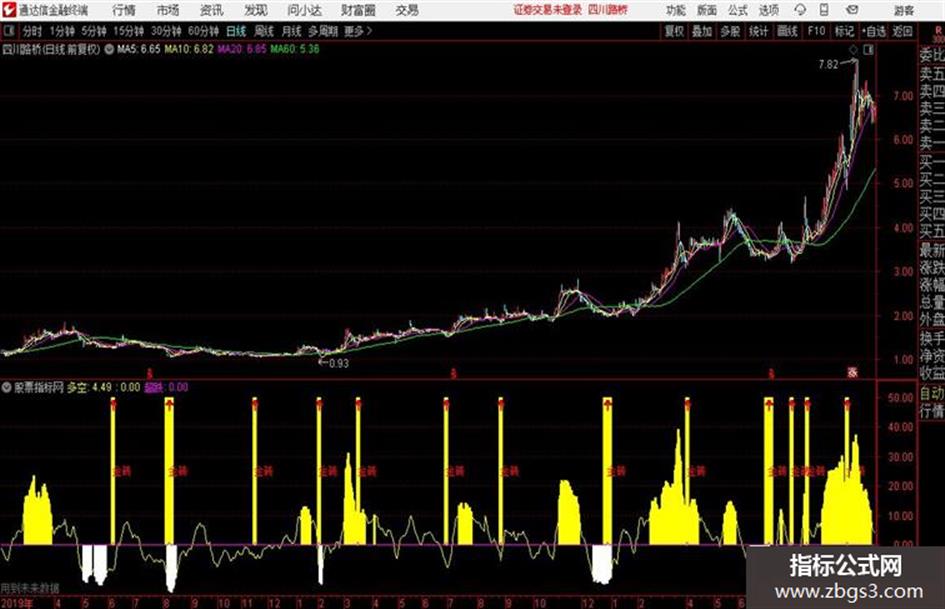Image resolution: width=945 pixels, height=609 pixels.
Task: Select the 多周期 multi-period view
Action: 323,31
